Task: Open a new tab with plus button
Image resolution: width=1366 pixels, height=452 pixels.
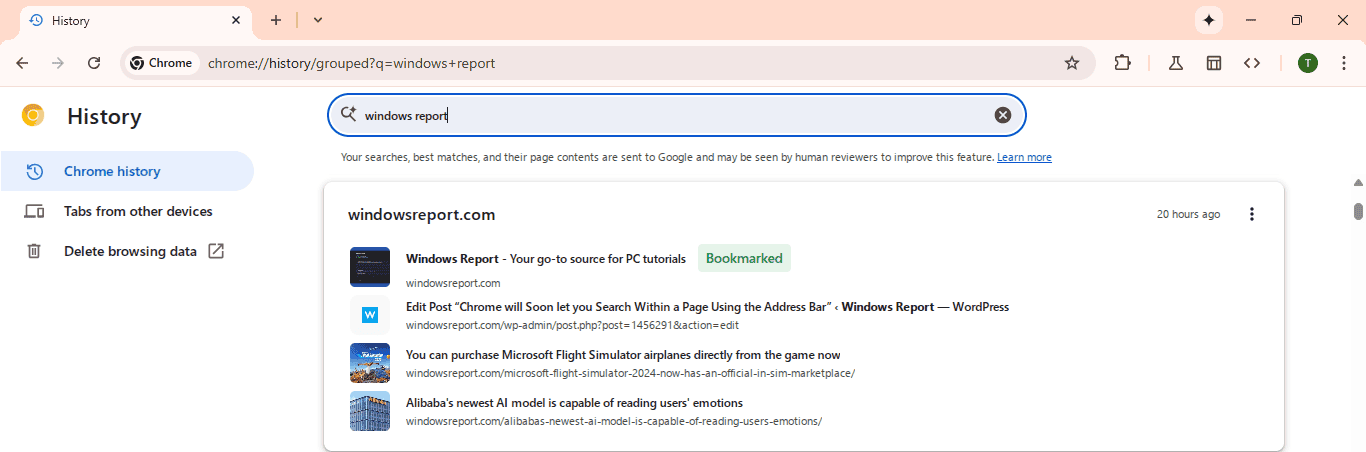Action: pyautogui.click(x=276, y=20)
